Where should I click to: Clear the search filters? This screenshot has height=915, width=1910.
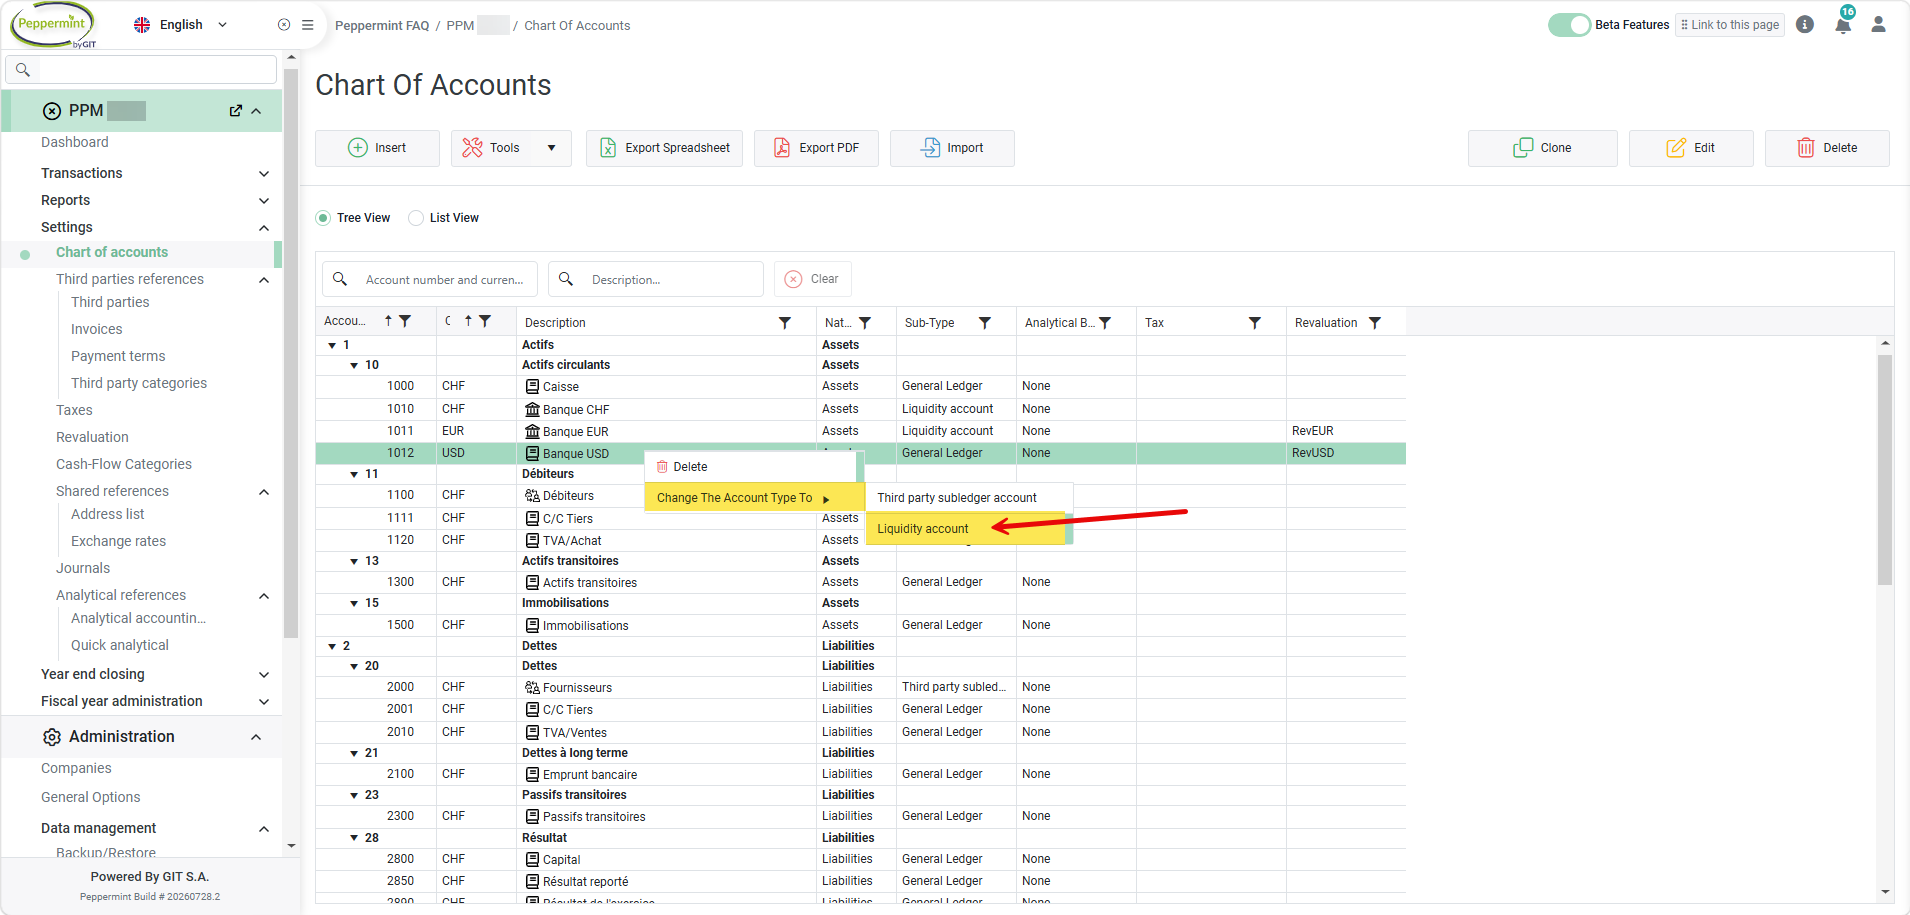pos(812,279)
